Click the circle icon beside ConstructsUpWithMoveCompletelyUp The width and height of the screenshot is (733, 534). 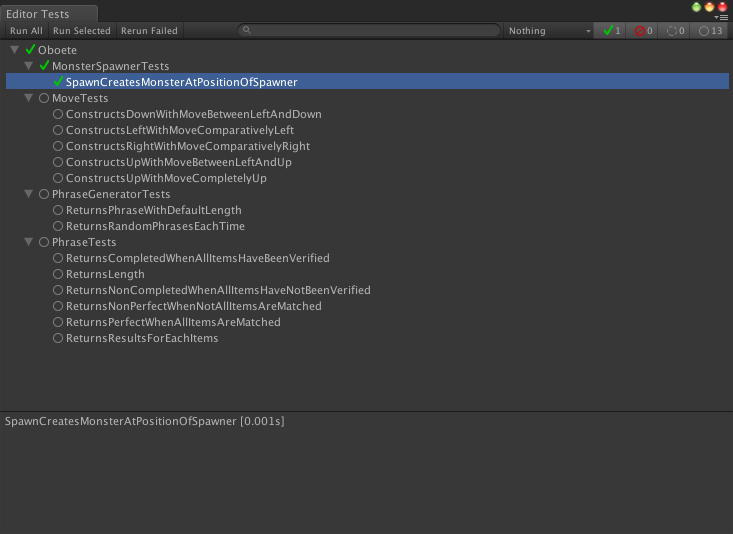pos(58,178)
